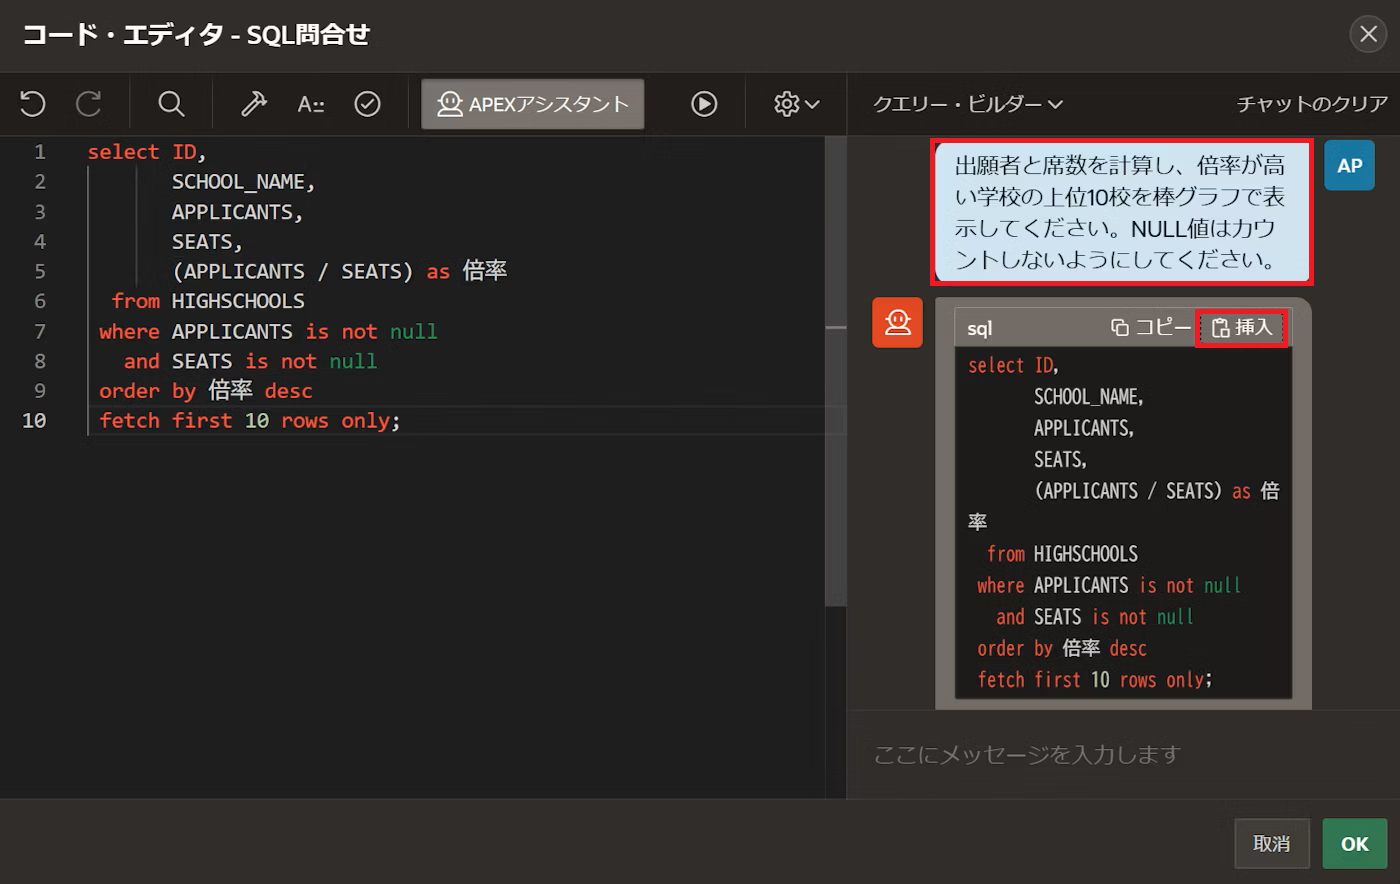
Task: Click 'from HIGHSCHOOLS' in chat code block
Action: pyautogui.click(x=1062, y=554)
